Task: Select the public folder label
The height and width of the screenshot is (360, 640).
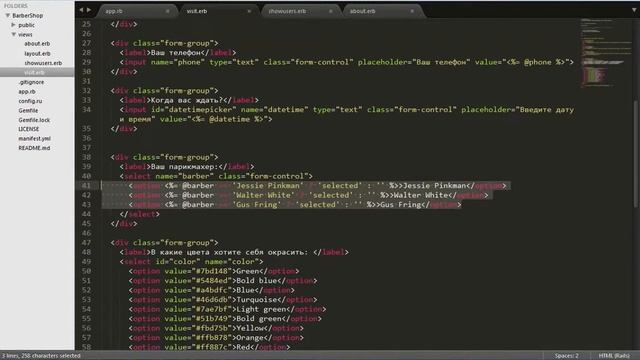Action: [27, 25]
